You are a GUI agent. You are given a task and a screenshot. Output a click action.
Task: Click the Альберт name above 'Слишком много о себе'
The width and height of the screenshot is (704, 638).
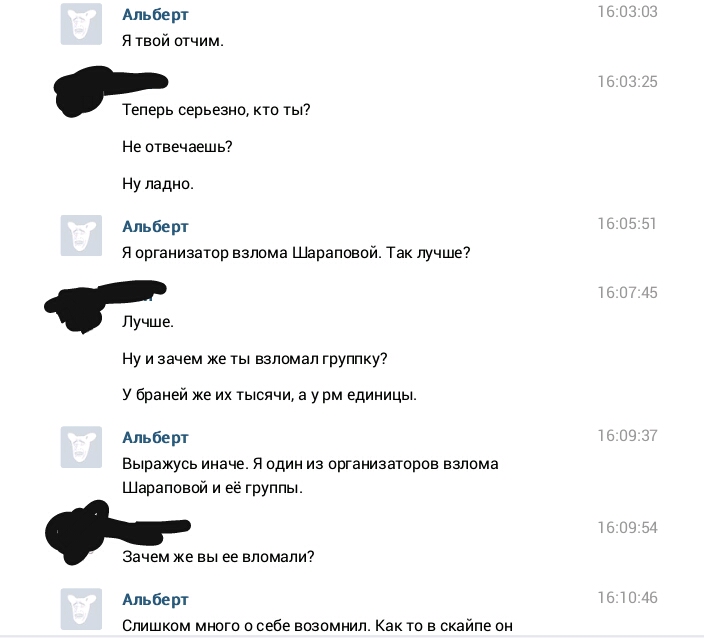[155, 599]
